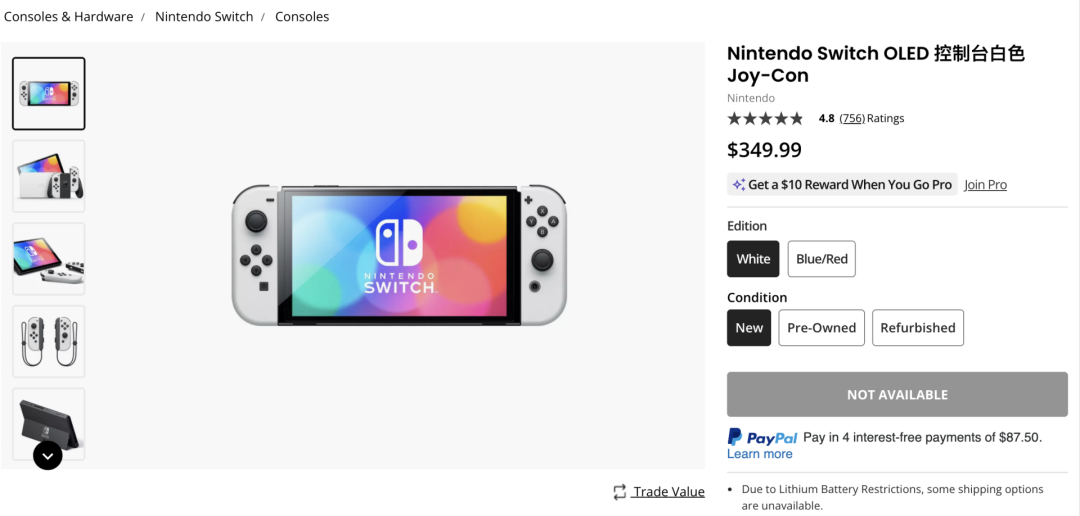Click the 756 ratings link

[852, 118]
